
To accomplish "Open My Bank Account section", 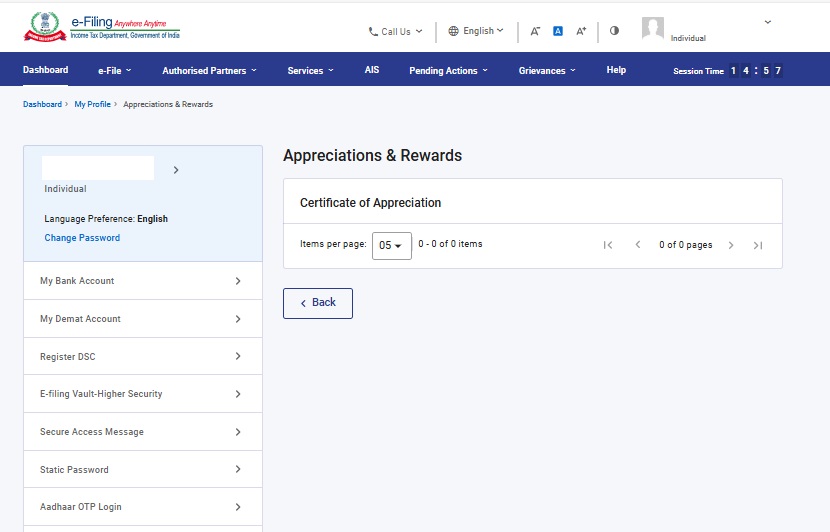I will point(143,281).
